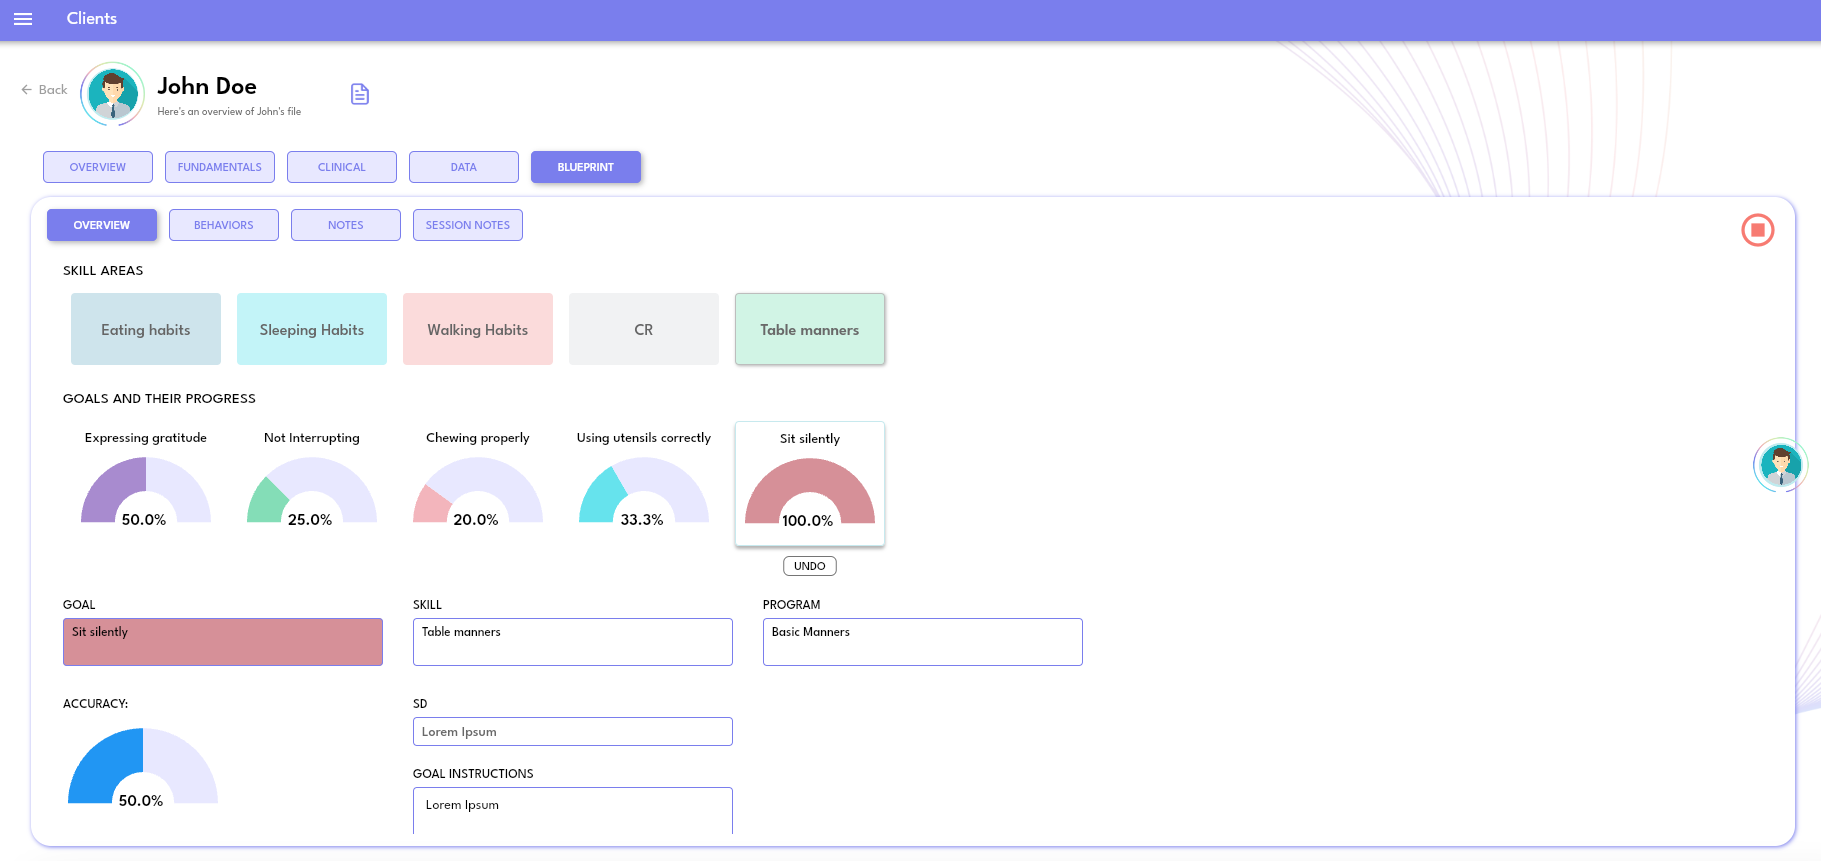The image size is (1821, 861).
Task: Click the red stop recording icon
Action: 1757,230
